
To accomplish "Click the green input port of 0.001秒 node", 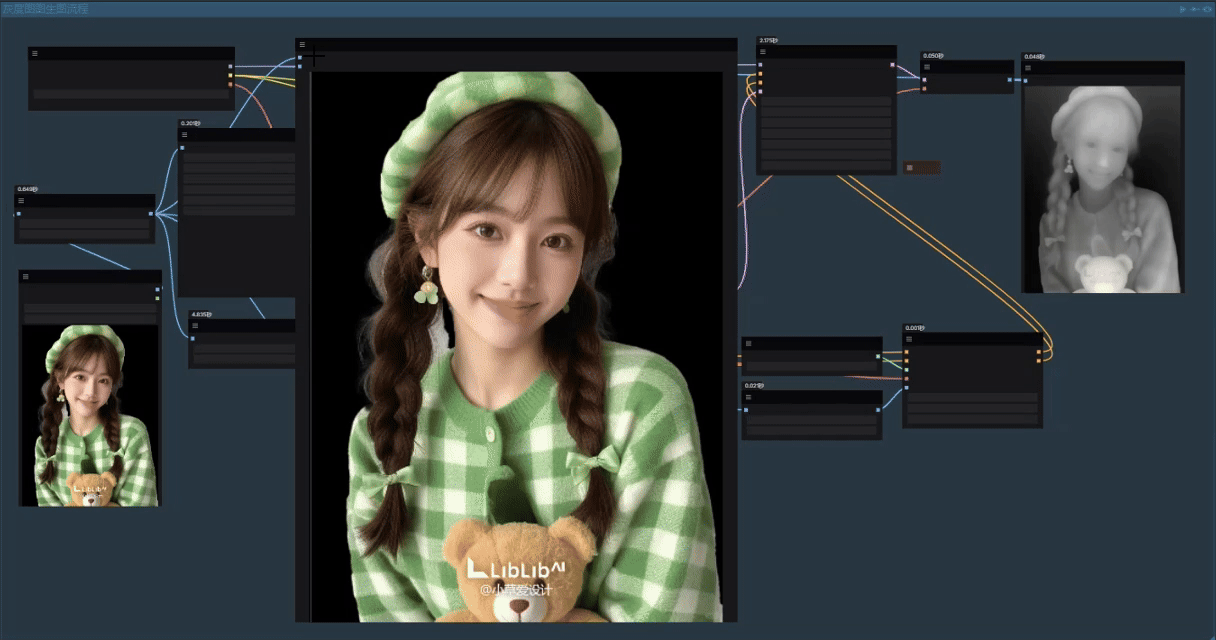I will [x=906, y=369].
